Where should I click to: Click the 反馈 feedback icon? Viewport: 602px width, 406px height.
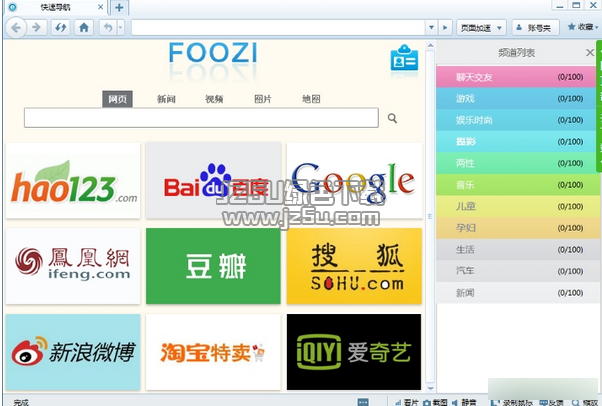coord(551,402)
